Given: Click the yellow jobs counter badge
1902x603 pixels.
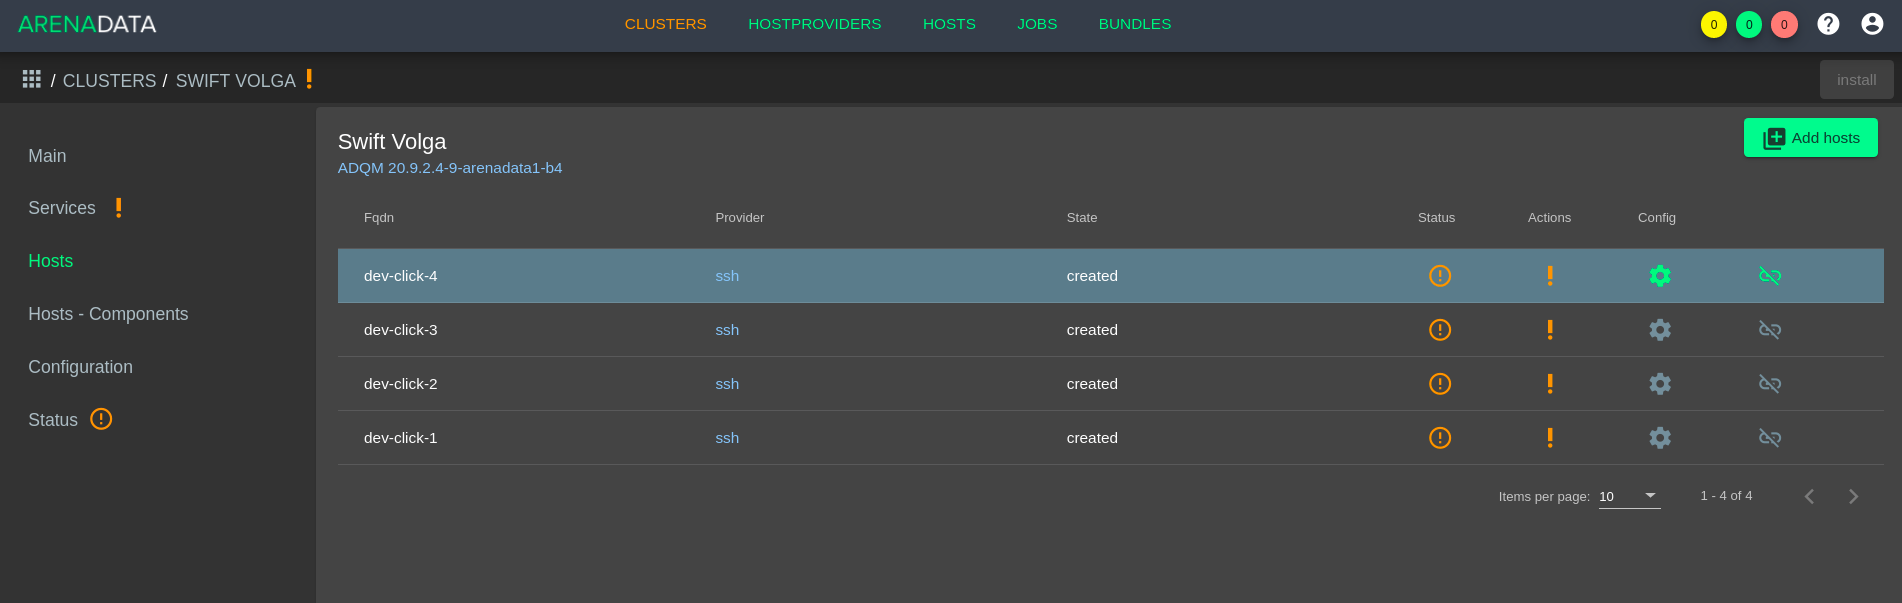Looking at the screenshot, I should [x=1714, y=25].
